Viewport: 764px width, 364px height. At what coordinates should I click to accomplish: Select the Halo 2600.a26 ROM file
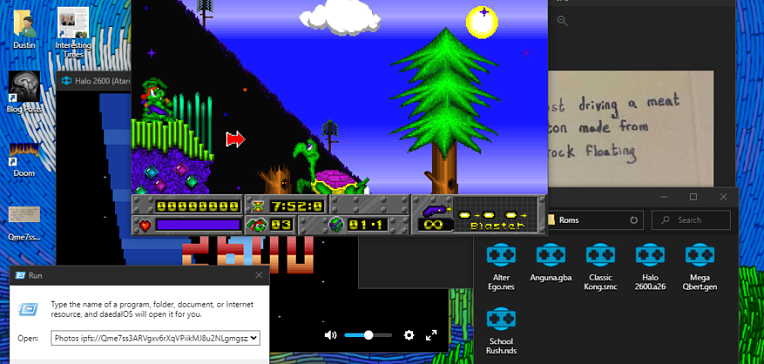click(650, 267)
